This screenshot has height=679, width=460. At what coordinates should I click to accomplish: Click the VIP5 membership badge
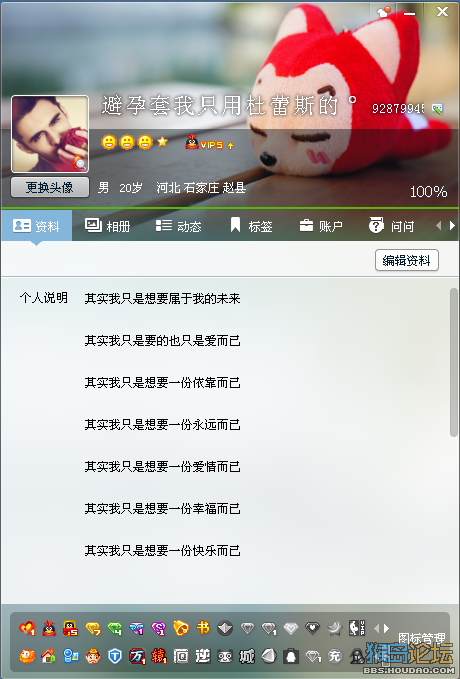click(210, 143)
